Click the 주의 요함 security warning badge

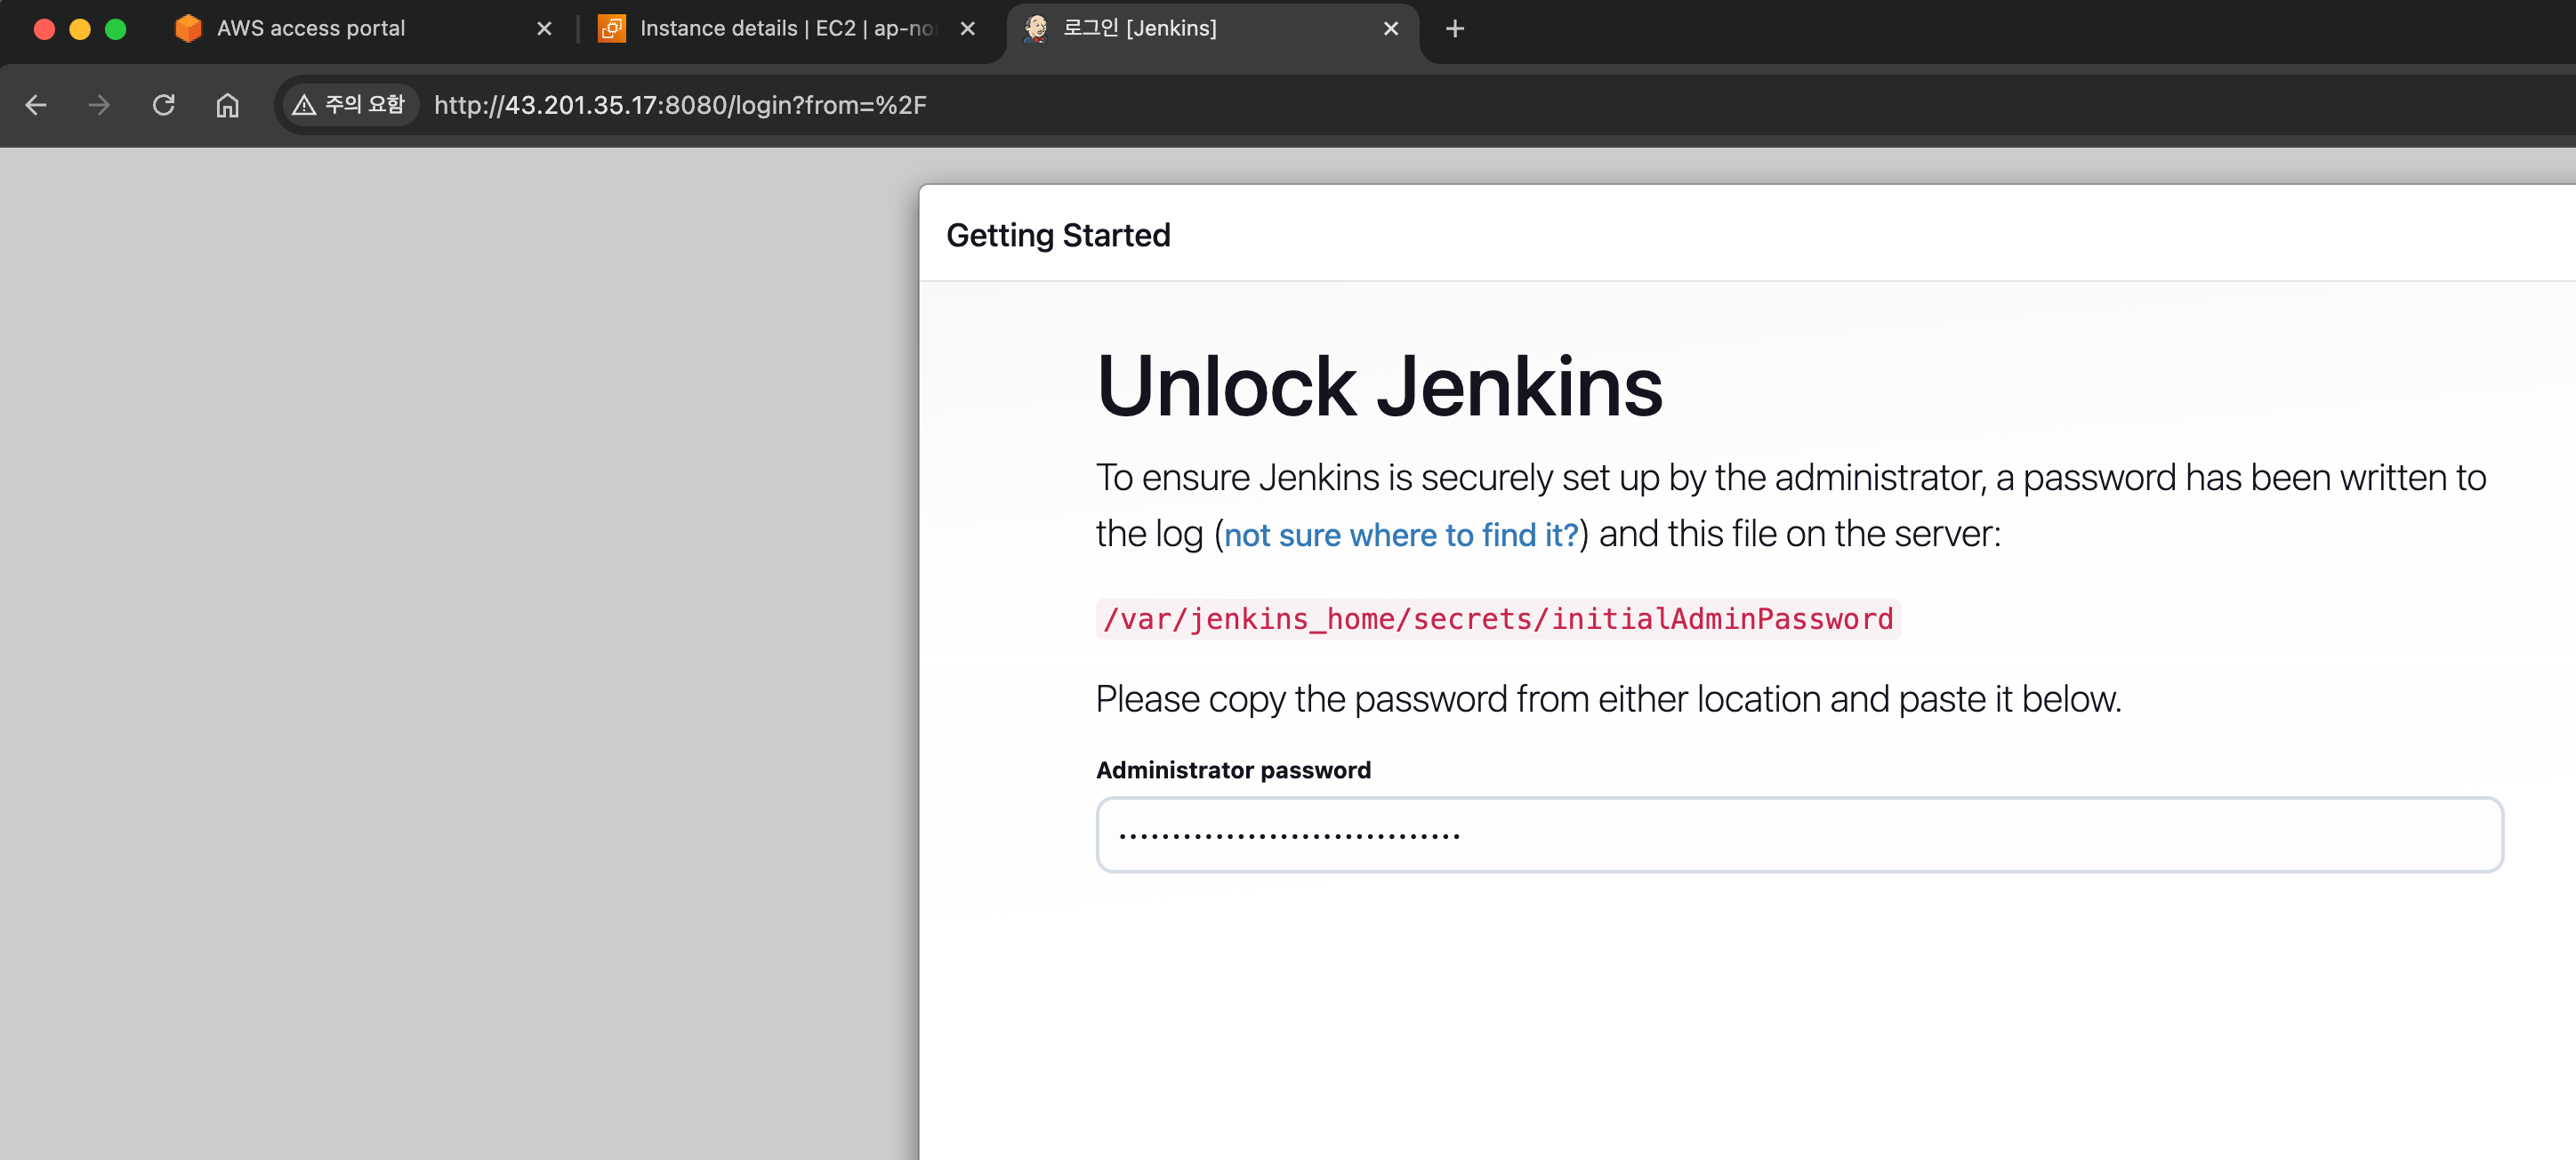(349, 105)
